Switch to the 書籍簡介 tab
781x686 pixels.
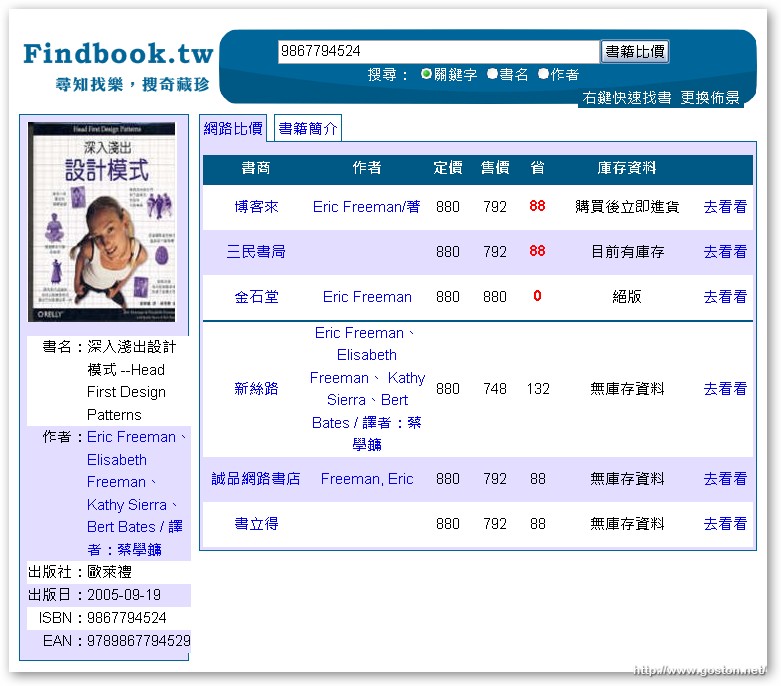[308, 129]
